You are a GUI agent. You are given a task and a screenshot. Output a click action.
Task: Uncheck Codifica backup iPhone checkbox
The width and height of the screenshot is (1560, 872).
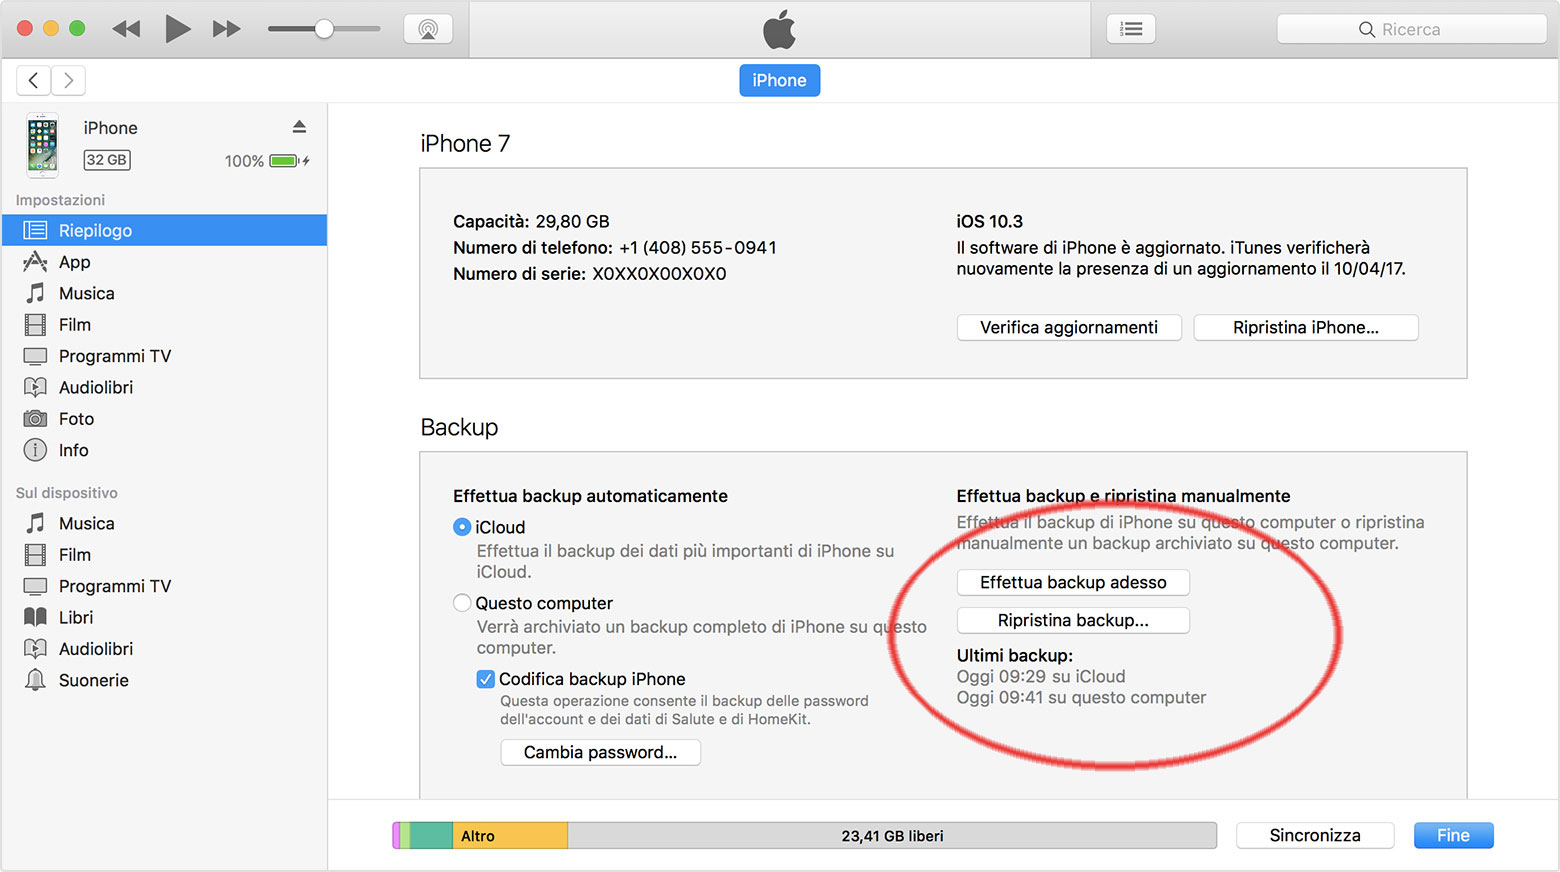[486, 679]
